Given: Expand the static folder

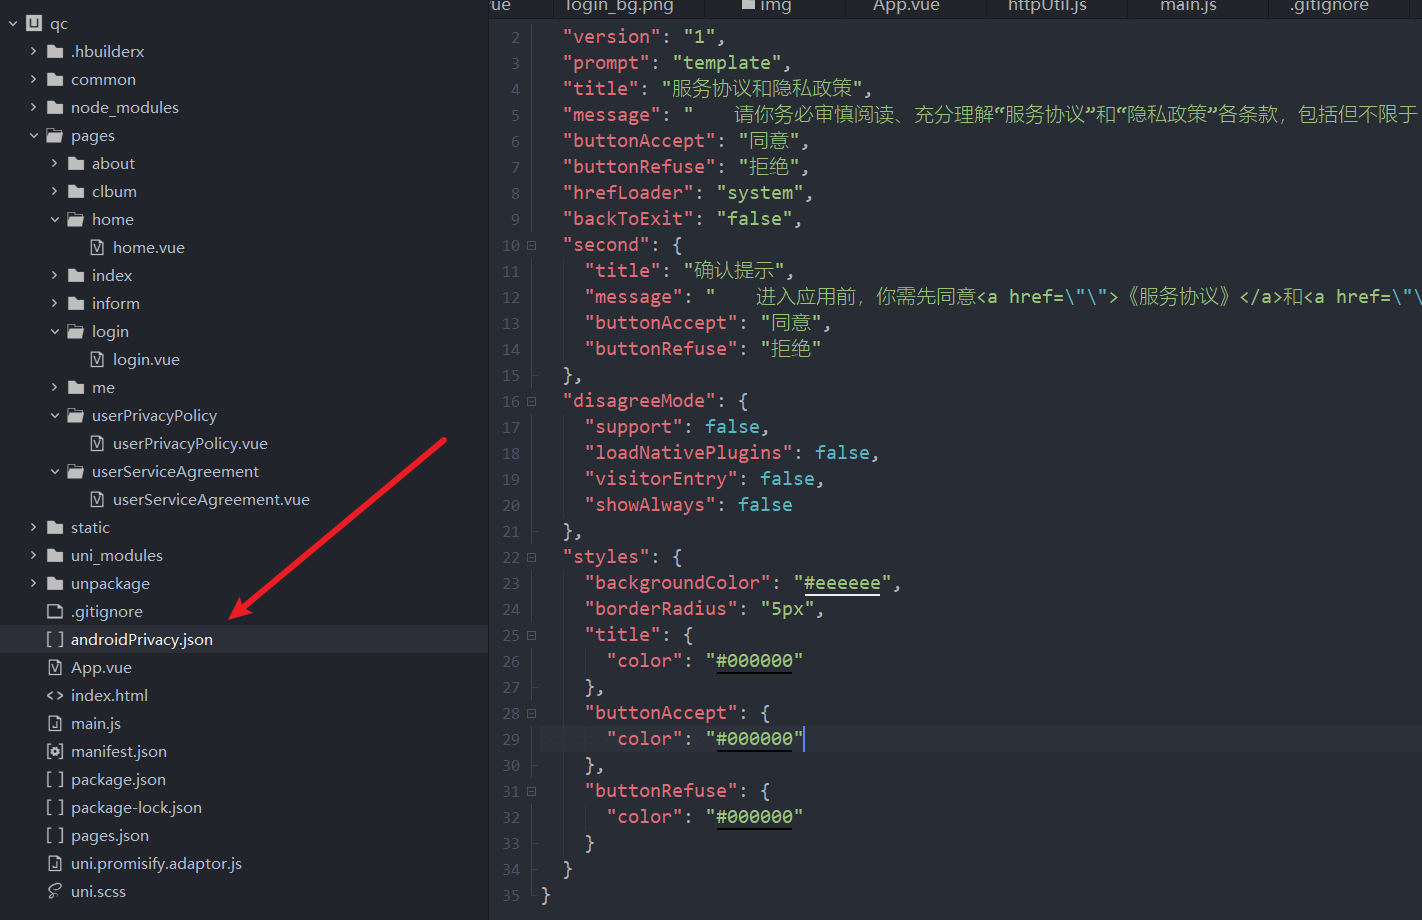Looking at the screenshot, I should 33,527.
